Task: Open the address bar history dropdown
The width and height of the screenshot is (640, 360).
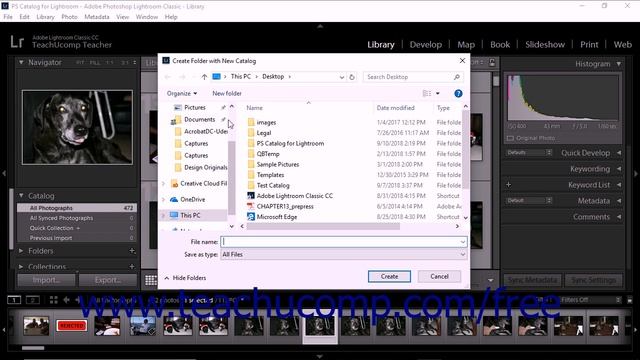Action: pos(342,77)
